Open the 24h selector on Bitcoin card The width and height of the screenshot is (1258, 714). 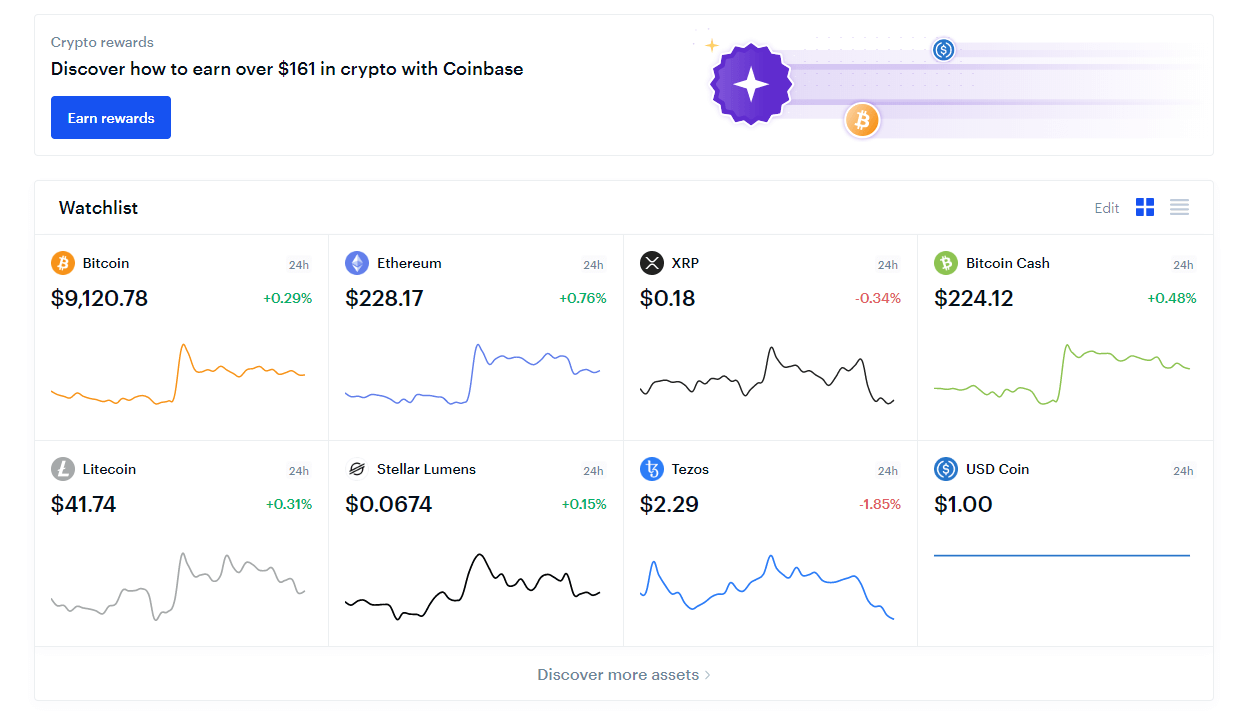point(299,265)
